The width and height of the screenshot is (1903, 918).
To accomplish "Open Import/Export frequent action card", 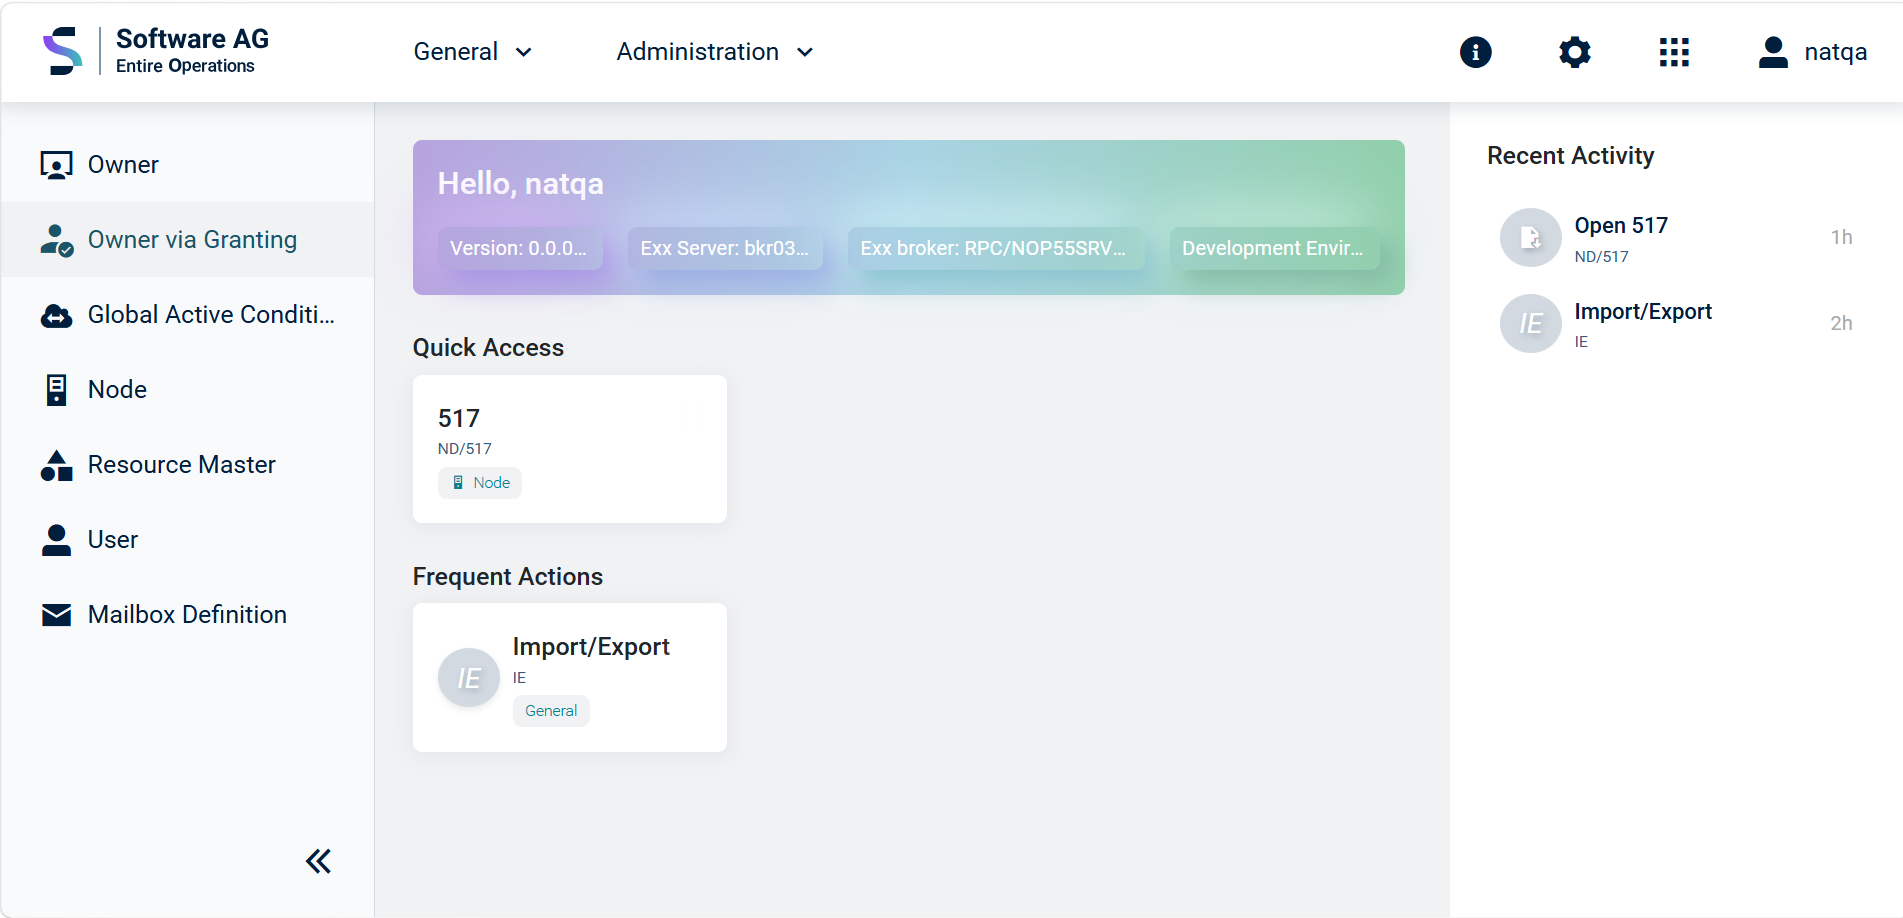I will (570, 677).
